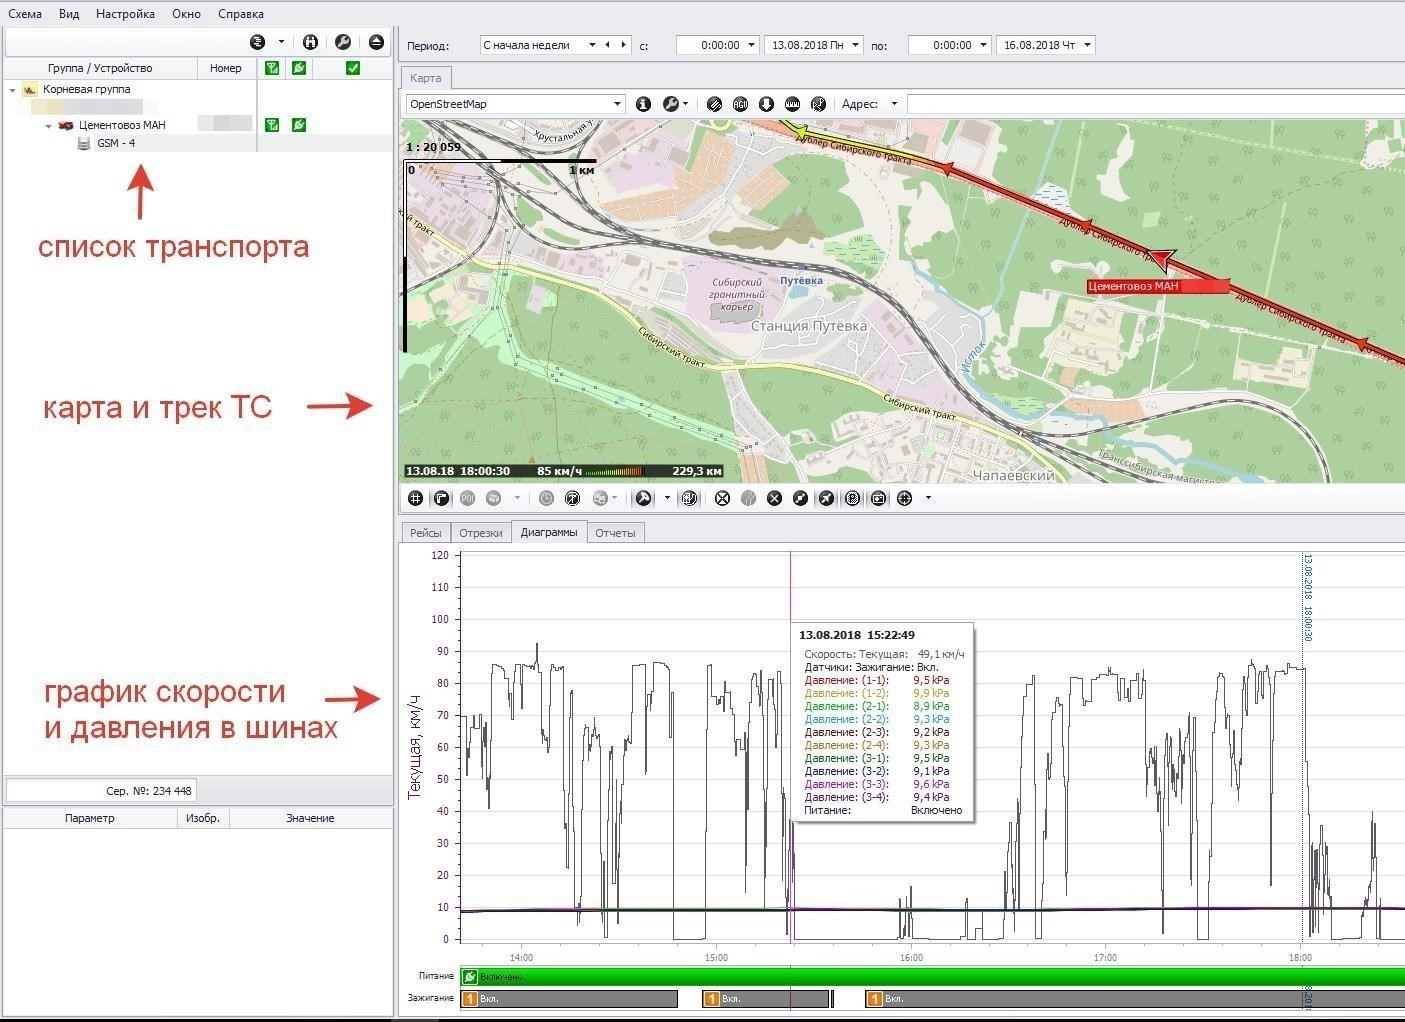
Task: Open the Схема menu
Action: point(25,14)
